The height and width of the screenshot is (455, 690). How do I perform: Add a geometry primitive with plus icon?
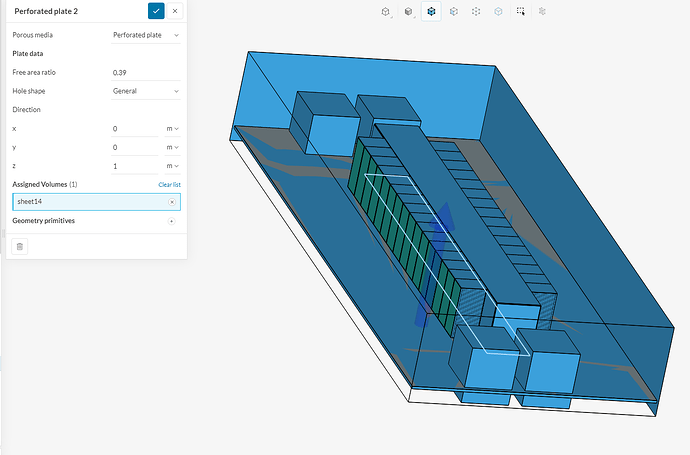pos(171,221)
